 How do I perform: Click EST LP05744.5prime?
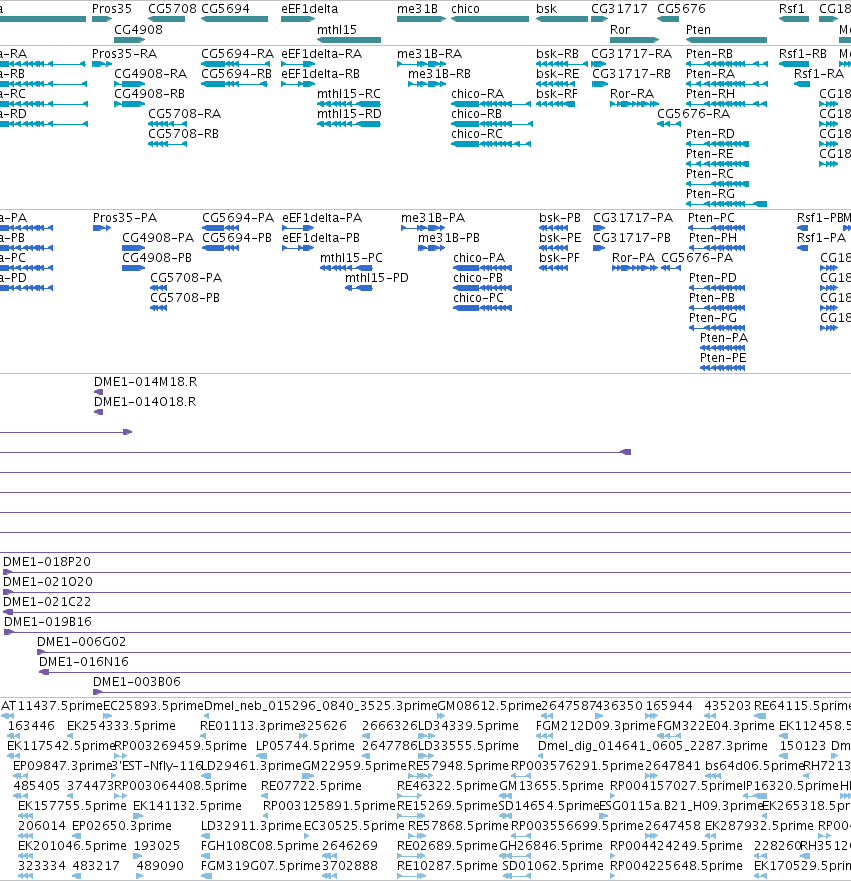click(x=262, y=756)
